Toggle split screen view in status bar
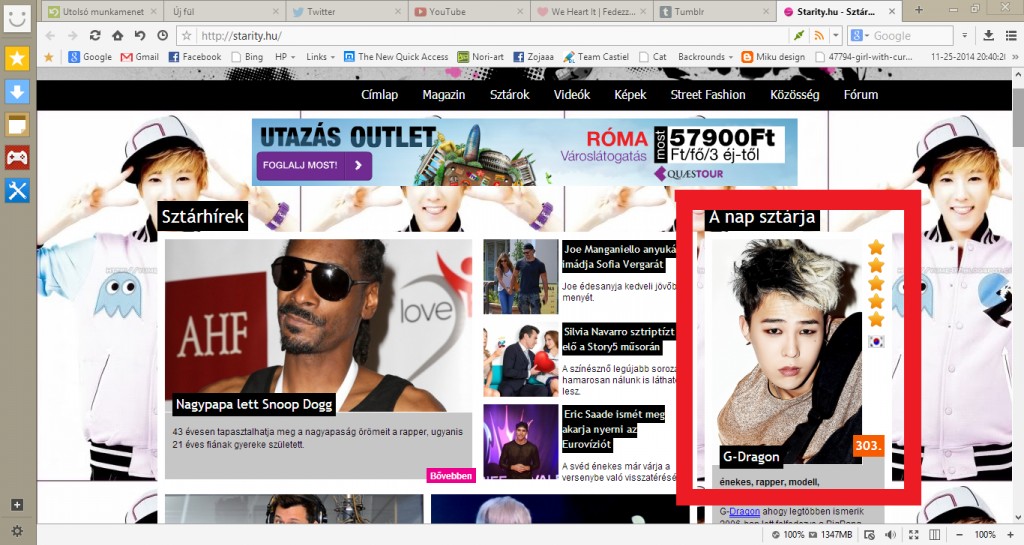Screen dimensions: 1024x545 tap(934, 535)
